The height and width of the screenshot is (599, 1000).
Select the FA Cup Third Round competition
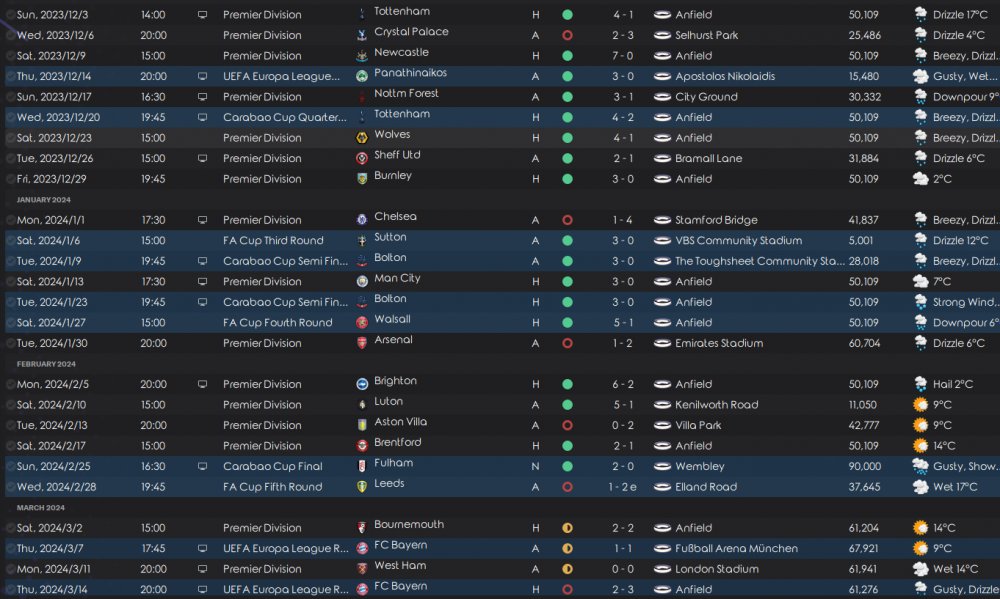273,240
